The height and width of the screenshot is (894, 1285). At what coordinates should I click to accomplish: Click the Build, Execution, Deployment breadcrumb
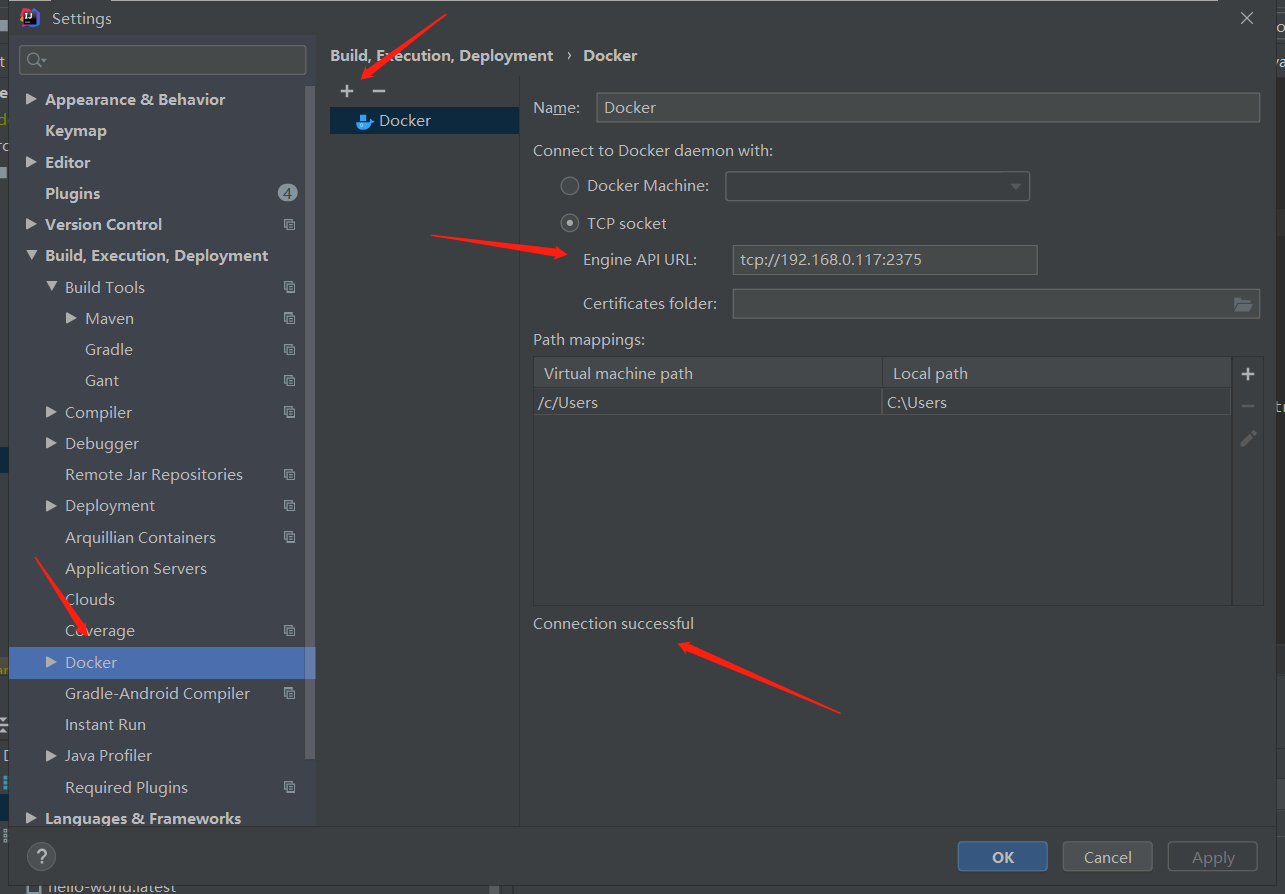442,56
